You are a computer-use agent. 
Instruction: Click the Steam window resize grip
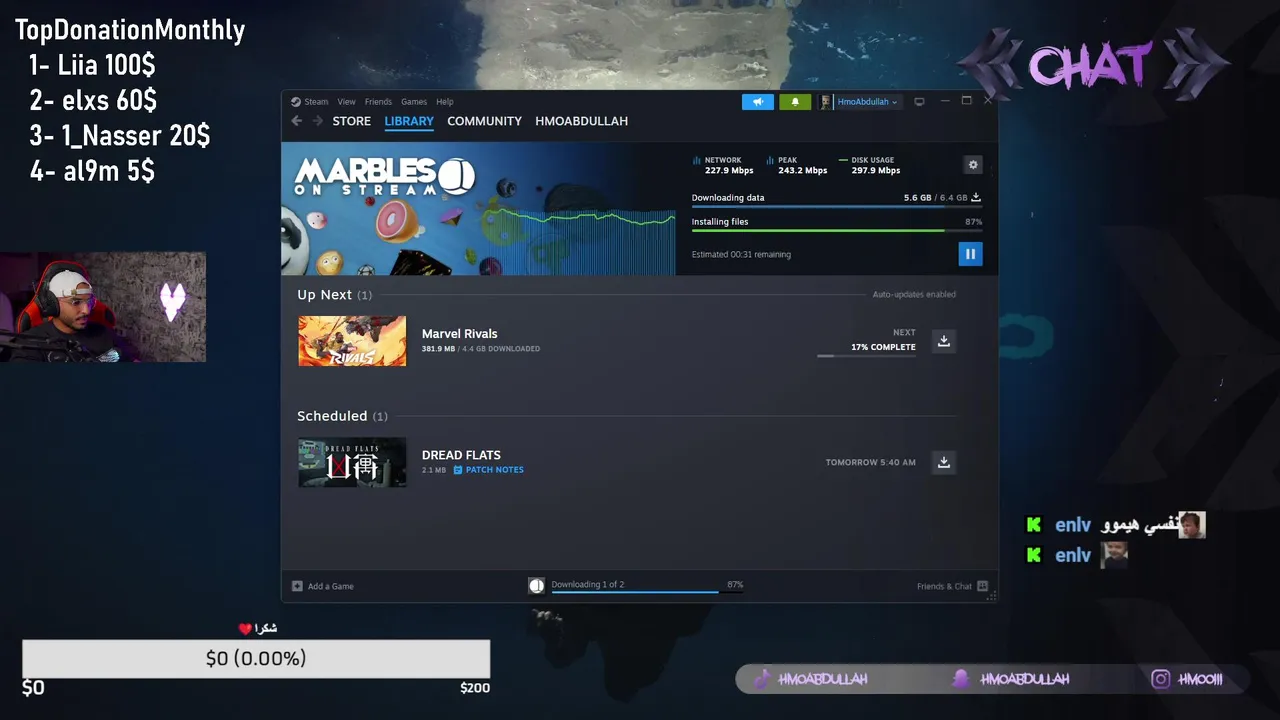click(x=992, y=596)
